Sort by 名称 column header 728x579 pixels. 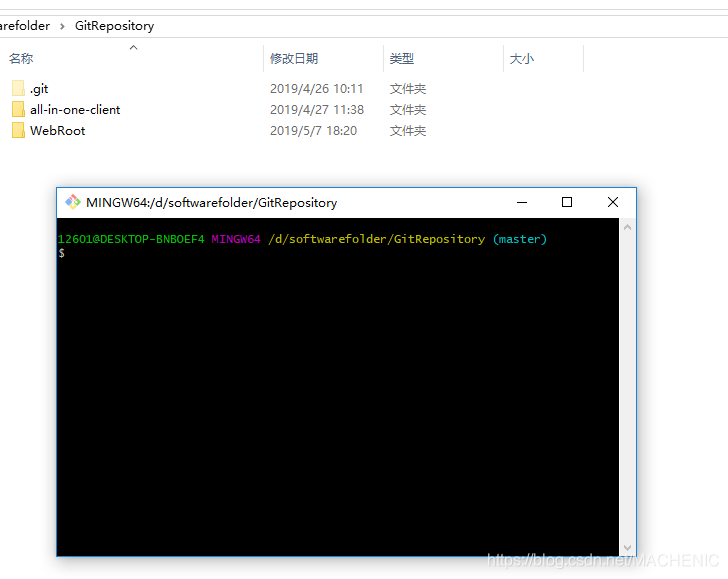point(21,59)
